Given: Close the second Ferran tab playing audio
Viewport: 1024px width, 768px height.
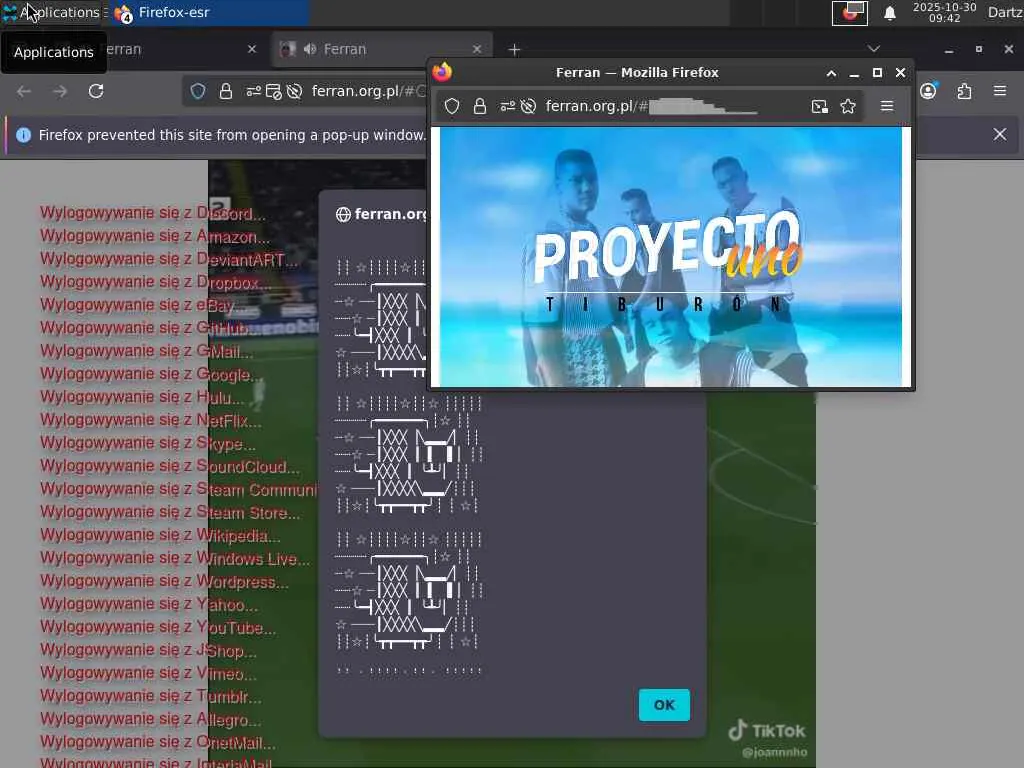Looking at the screenshot, I should click(477, 49).
